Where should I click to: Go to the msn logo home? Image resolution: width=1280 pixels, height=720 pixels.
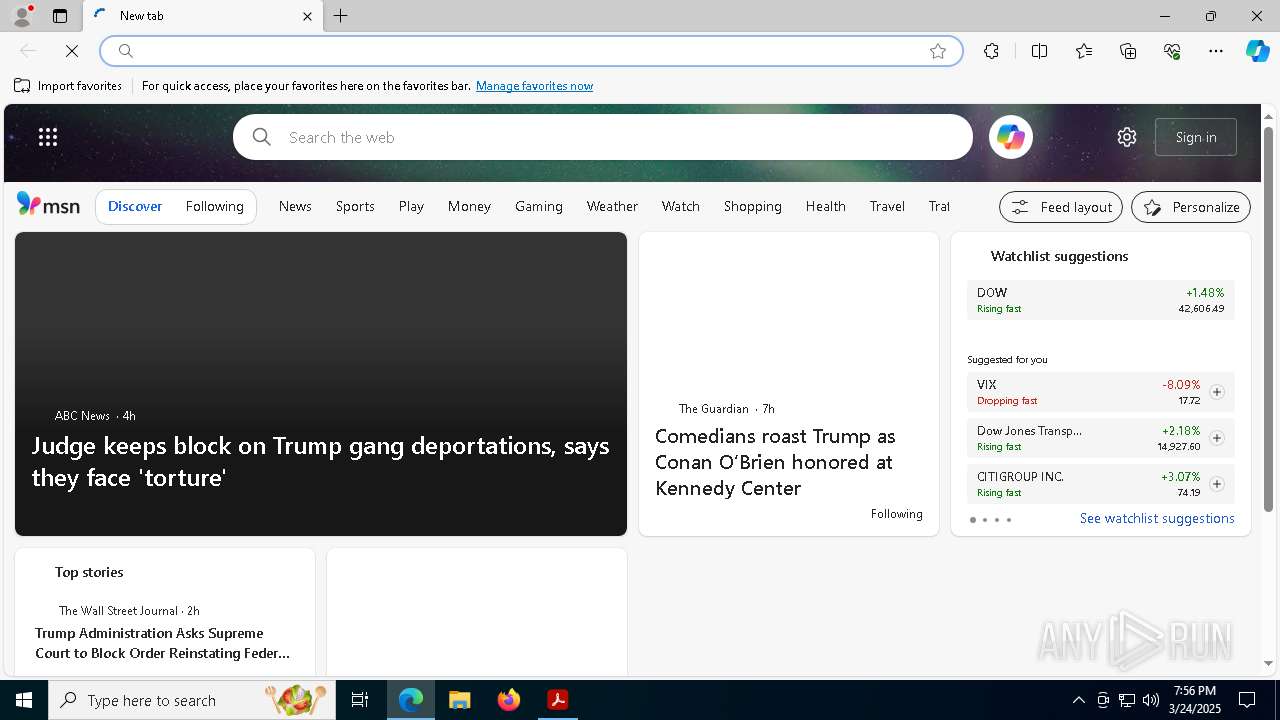(48, 205)
